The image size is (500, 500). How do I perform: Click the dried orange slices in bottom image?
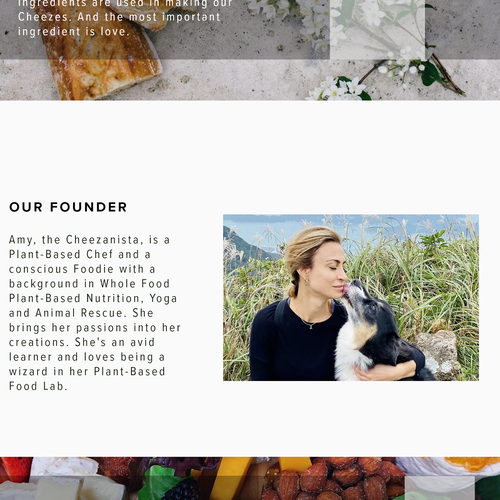click(x=473, y=464)
